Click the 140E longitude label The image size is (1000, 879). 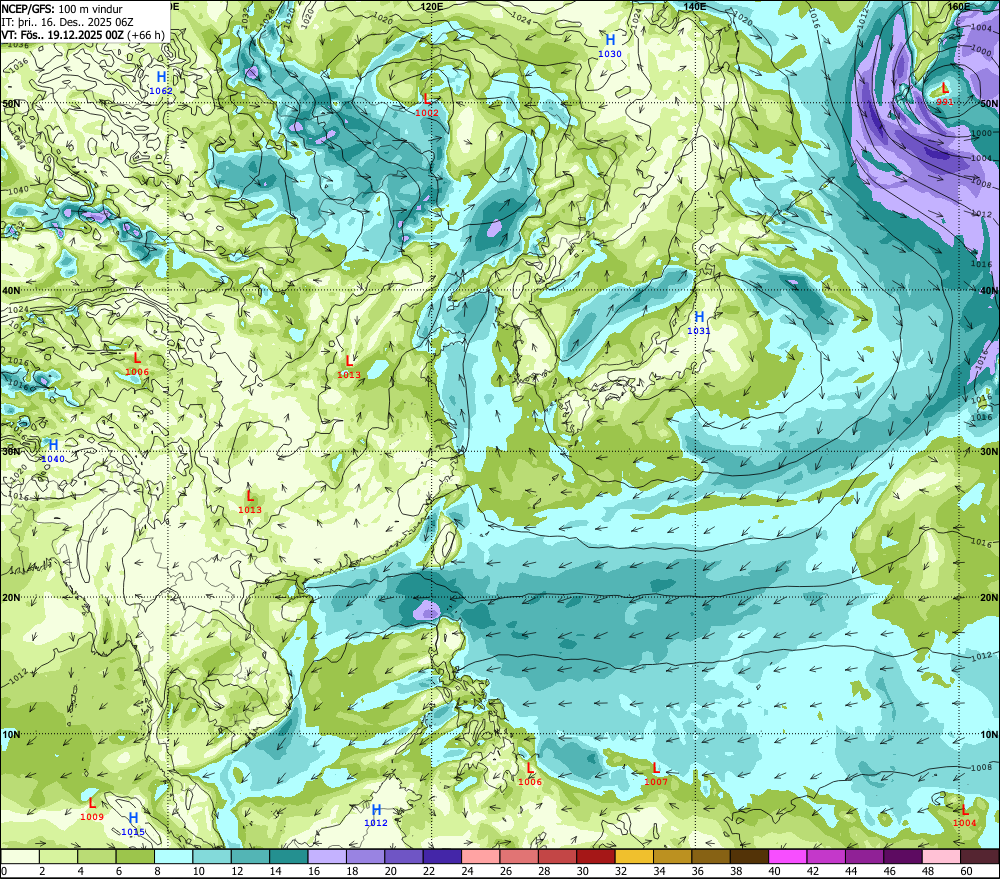click(x=695, y=6)
